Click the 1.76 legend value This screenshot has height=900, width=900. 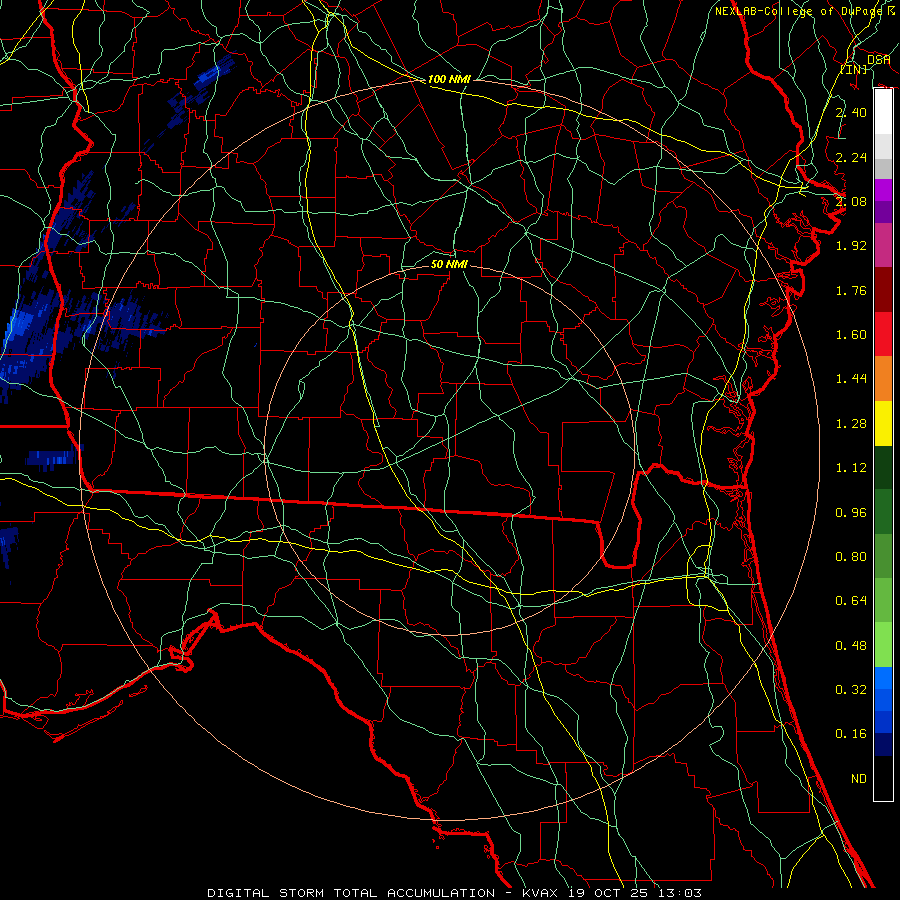click(x=851, y=290)
